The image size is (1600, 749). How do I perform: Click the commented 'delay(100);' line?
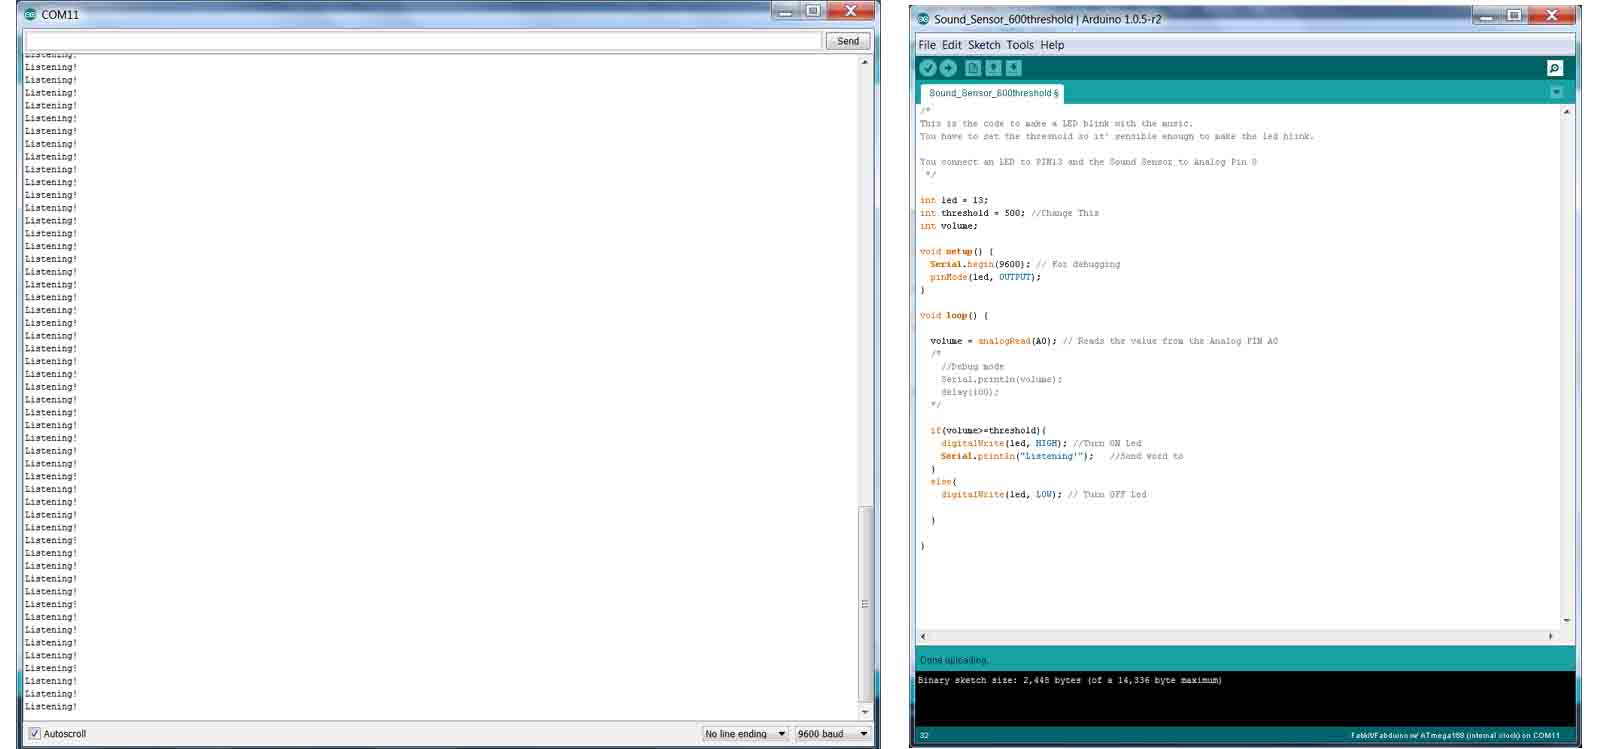(x=969, y=392)
